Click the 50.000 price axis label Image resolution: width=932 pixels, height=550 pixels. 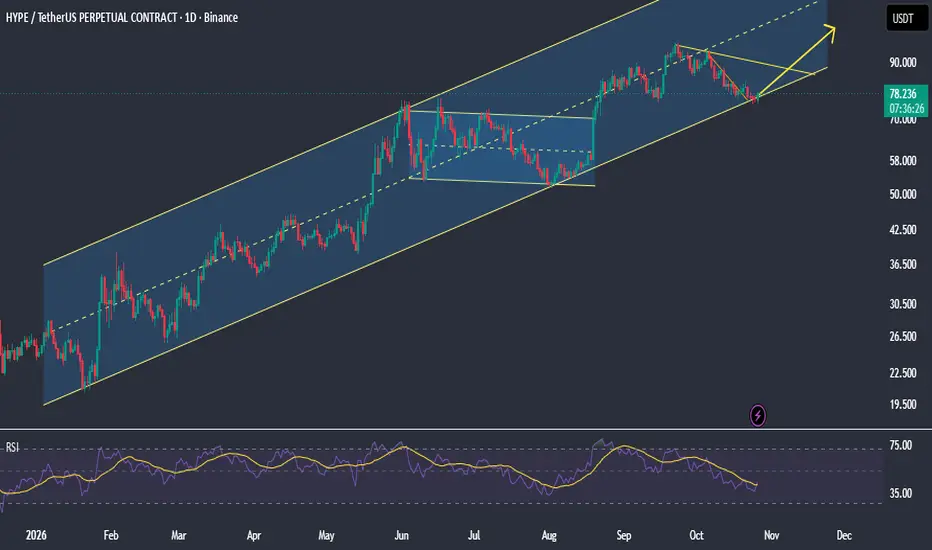[902, 194]
